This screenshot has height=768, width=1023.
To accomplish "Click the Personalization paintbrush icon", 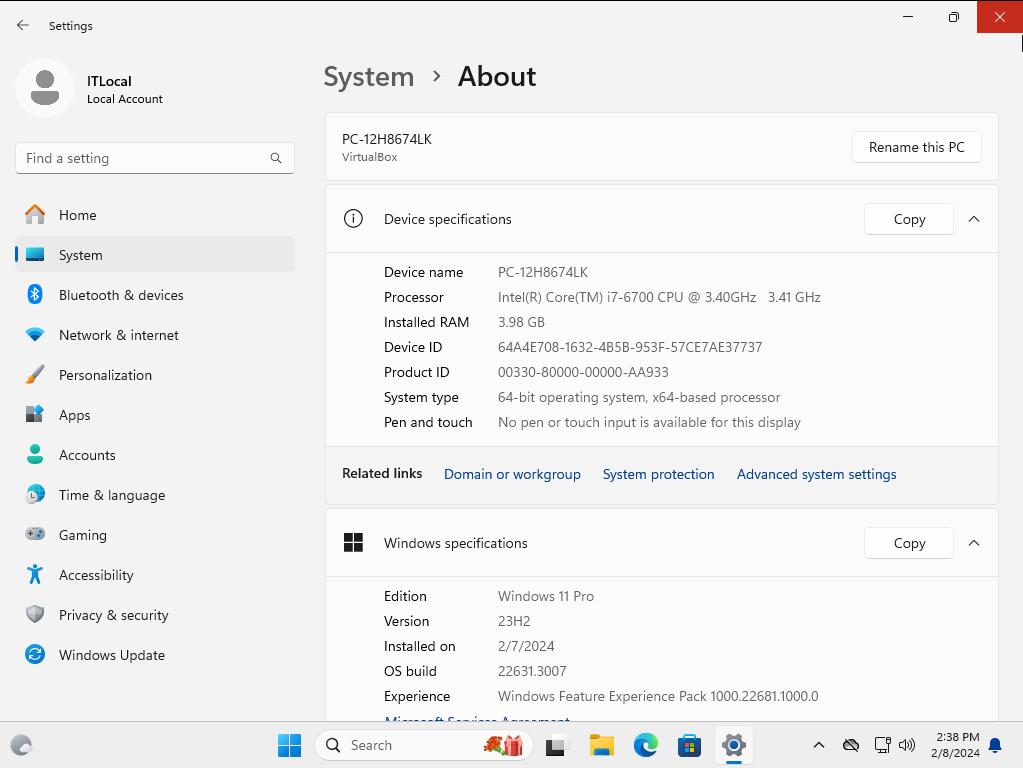I will [x=35, y=375].
